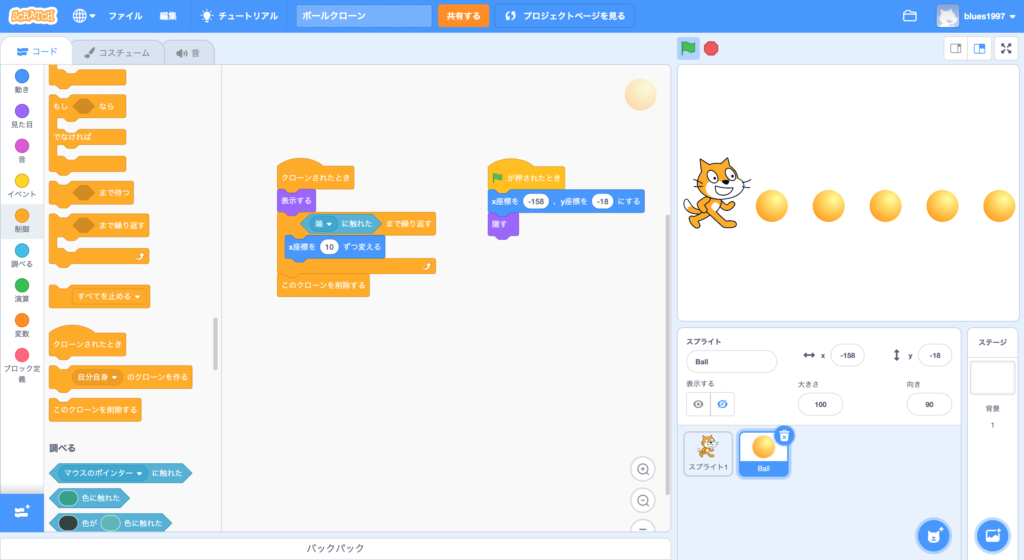This screenshot has width=1024, height=560.
Task: Show the sprite with eye icon
Action: click(698, 404)
